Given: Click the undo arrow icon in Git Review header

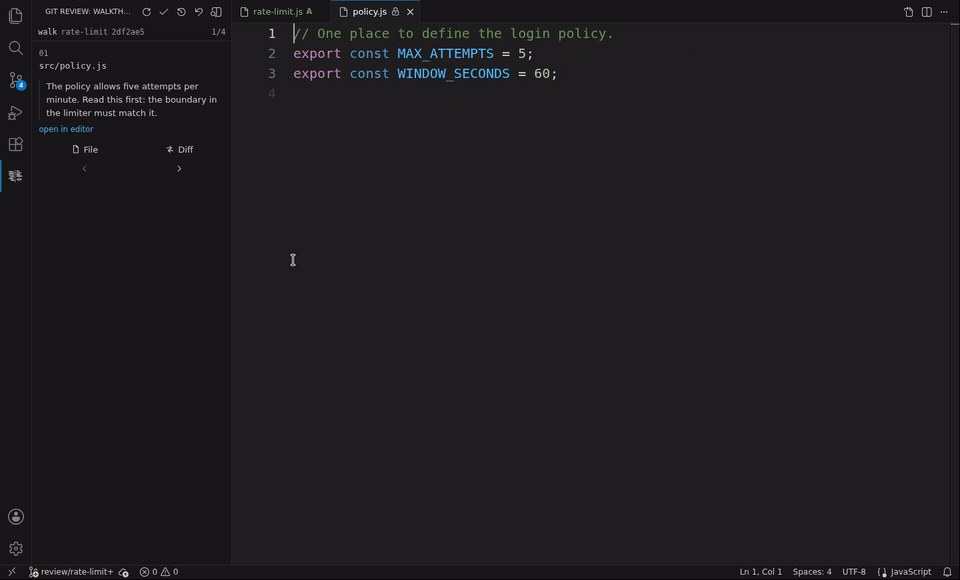Looking at the screenshot, I should pyautogui.click(x=198, y=12).
